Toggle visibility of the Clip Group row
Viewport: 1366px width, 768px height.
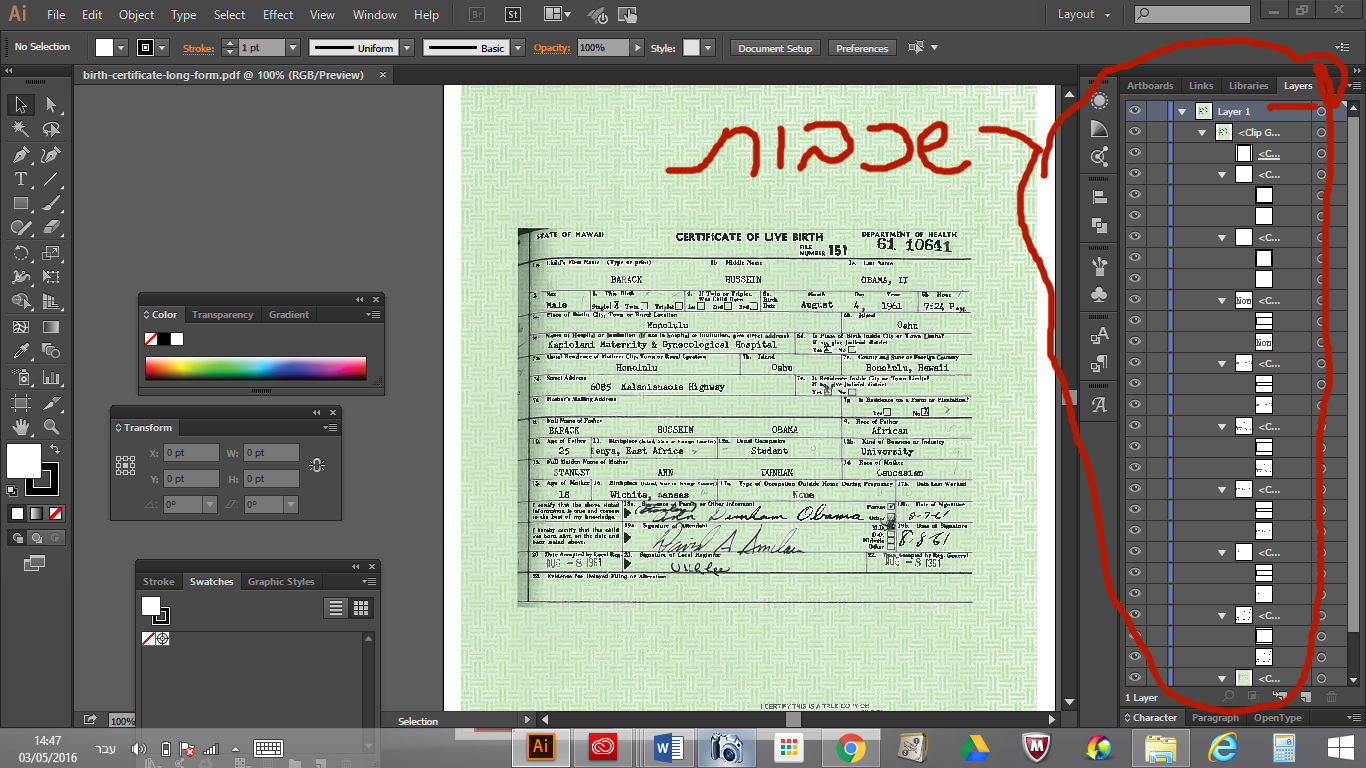[x=1134, y=132]
